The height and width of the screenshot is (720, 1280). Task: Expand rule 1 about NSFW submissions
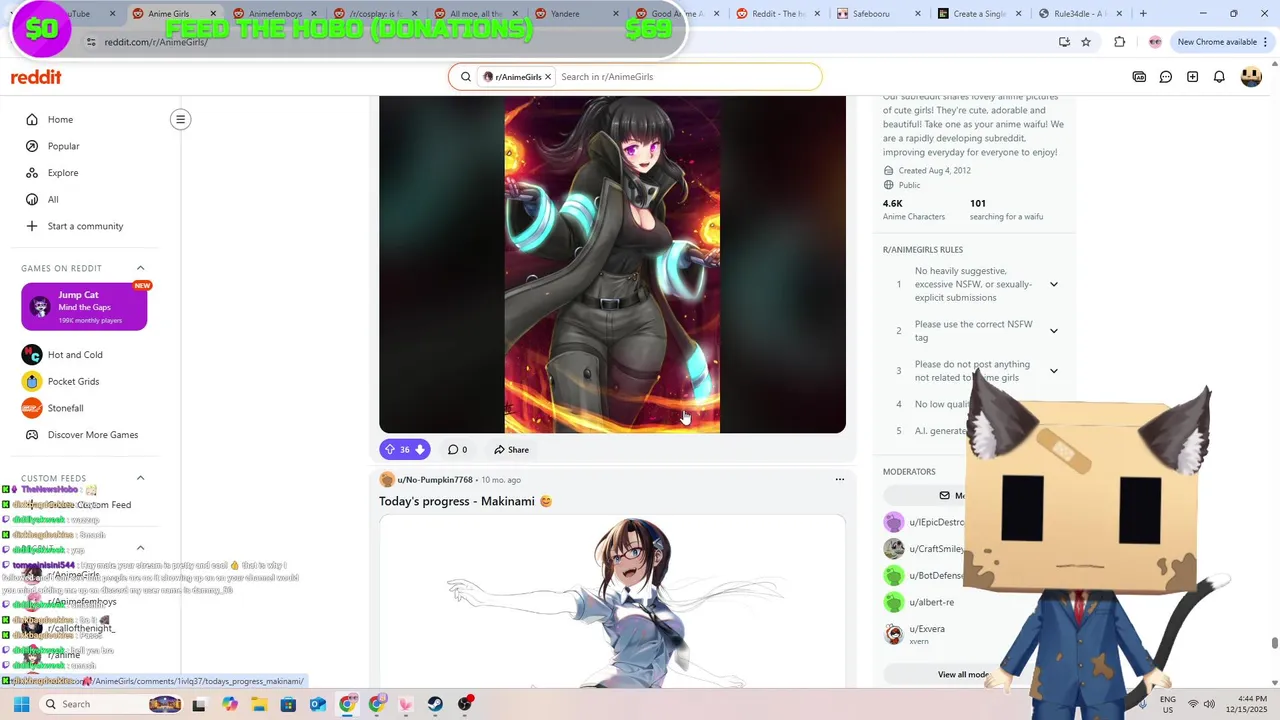tap(1054, 284)
